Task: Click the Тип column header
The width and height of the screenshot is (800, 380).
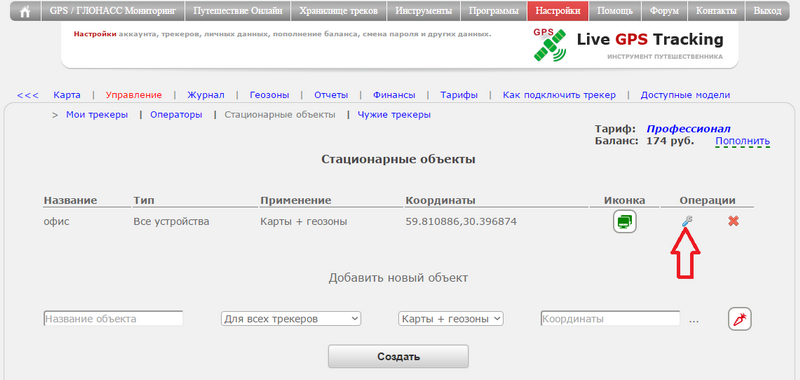Action: click(144, 200)
